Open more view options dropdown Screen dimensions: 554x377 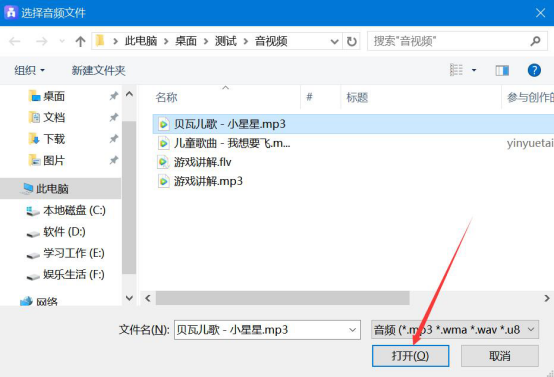[x=474, y=70]
